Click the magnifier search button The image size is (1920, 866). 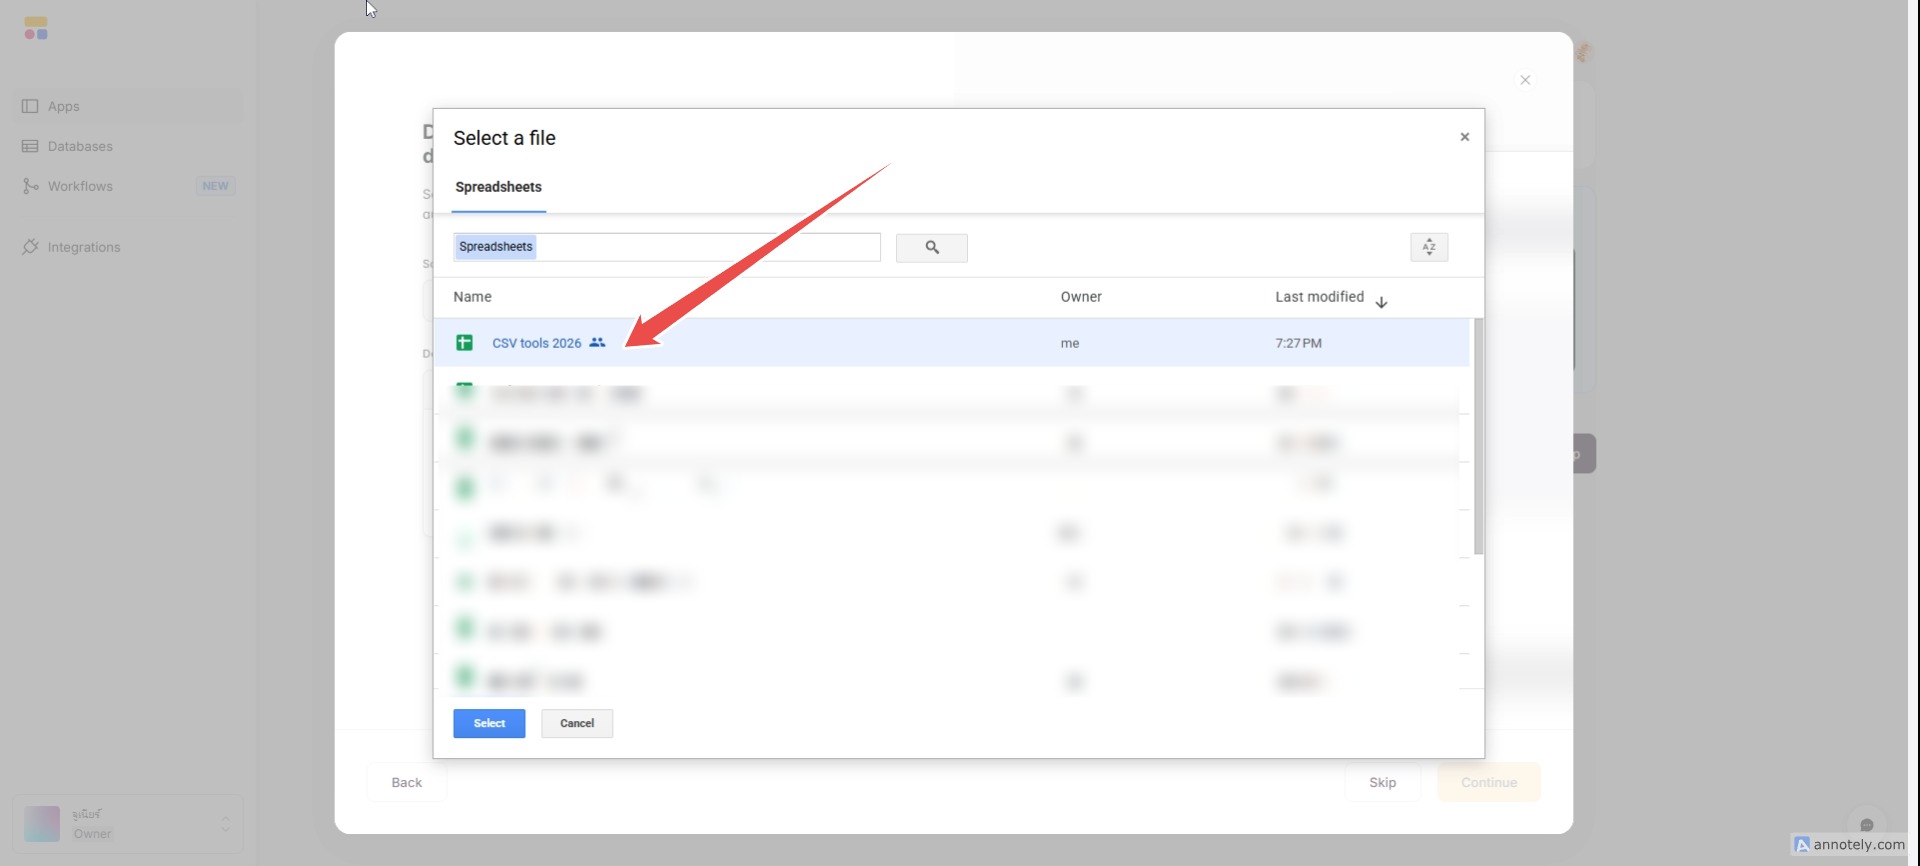tap(931, 248)
